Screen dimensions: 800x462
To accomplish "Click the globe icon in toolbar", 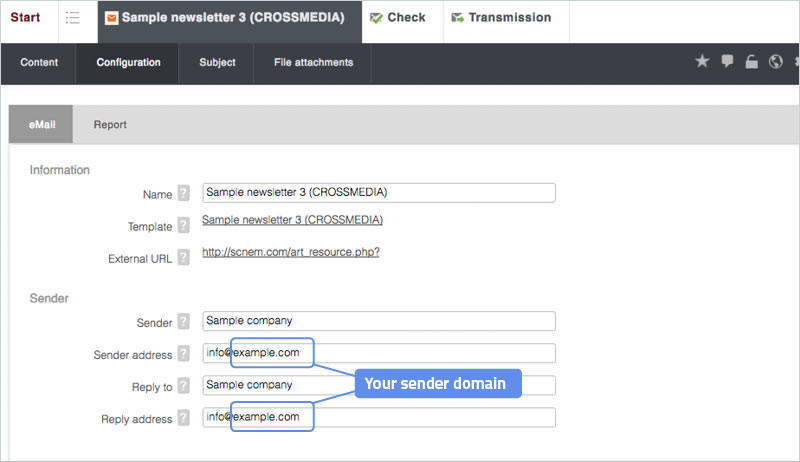I will pos(775,62).
